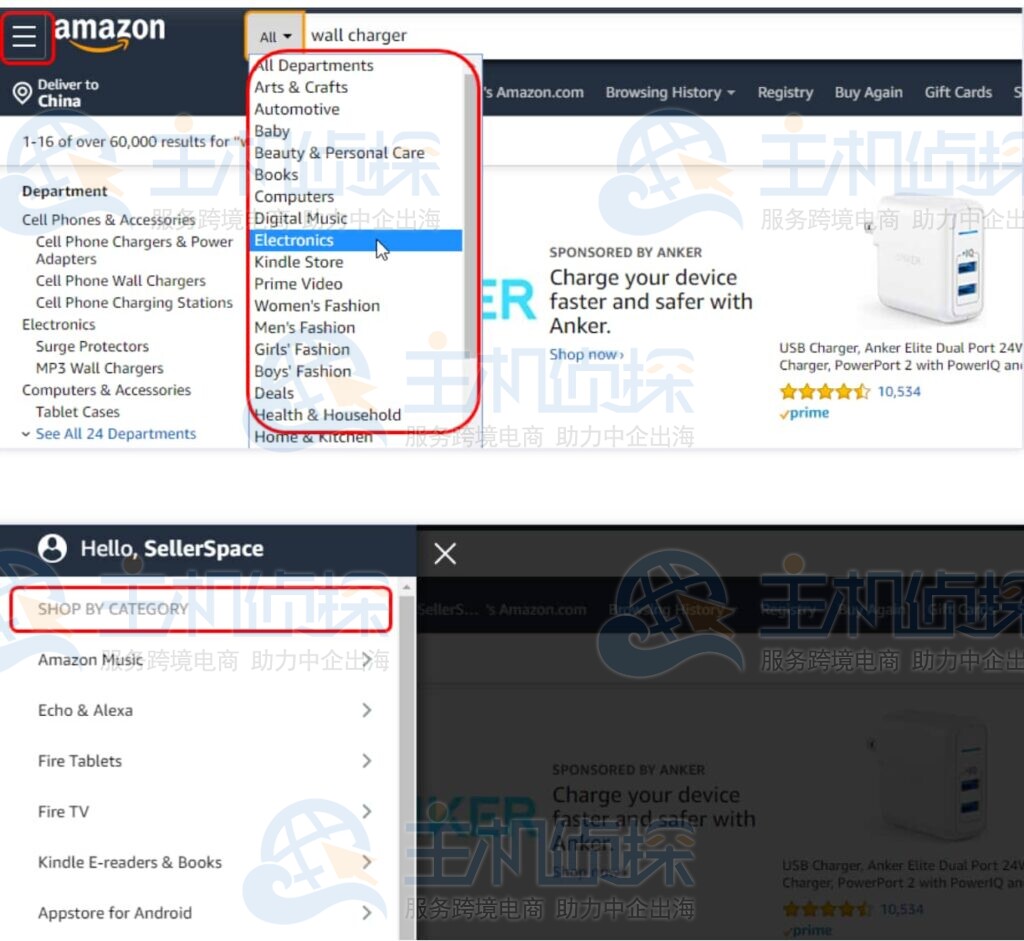Screen dimensions: 1024x941
Task: Click the Amazon logo
Action: (x=110, y=33)
